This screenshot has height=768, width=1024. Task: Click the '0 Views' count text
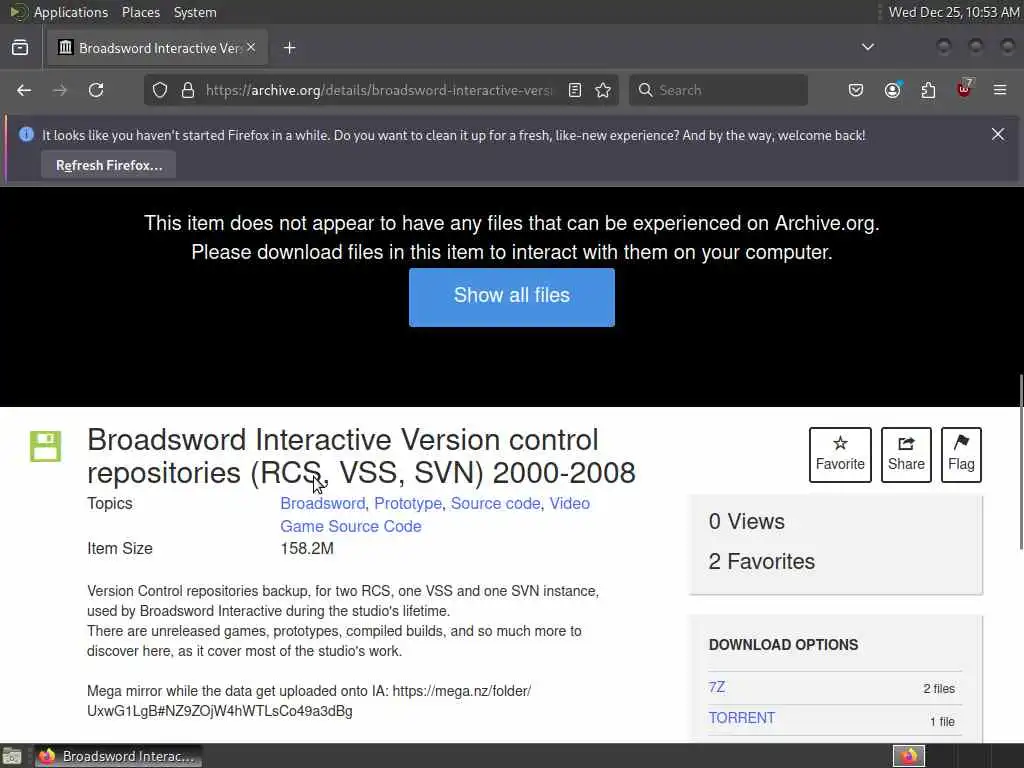tap(746, 522)
